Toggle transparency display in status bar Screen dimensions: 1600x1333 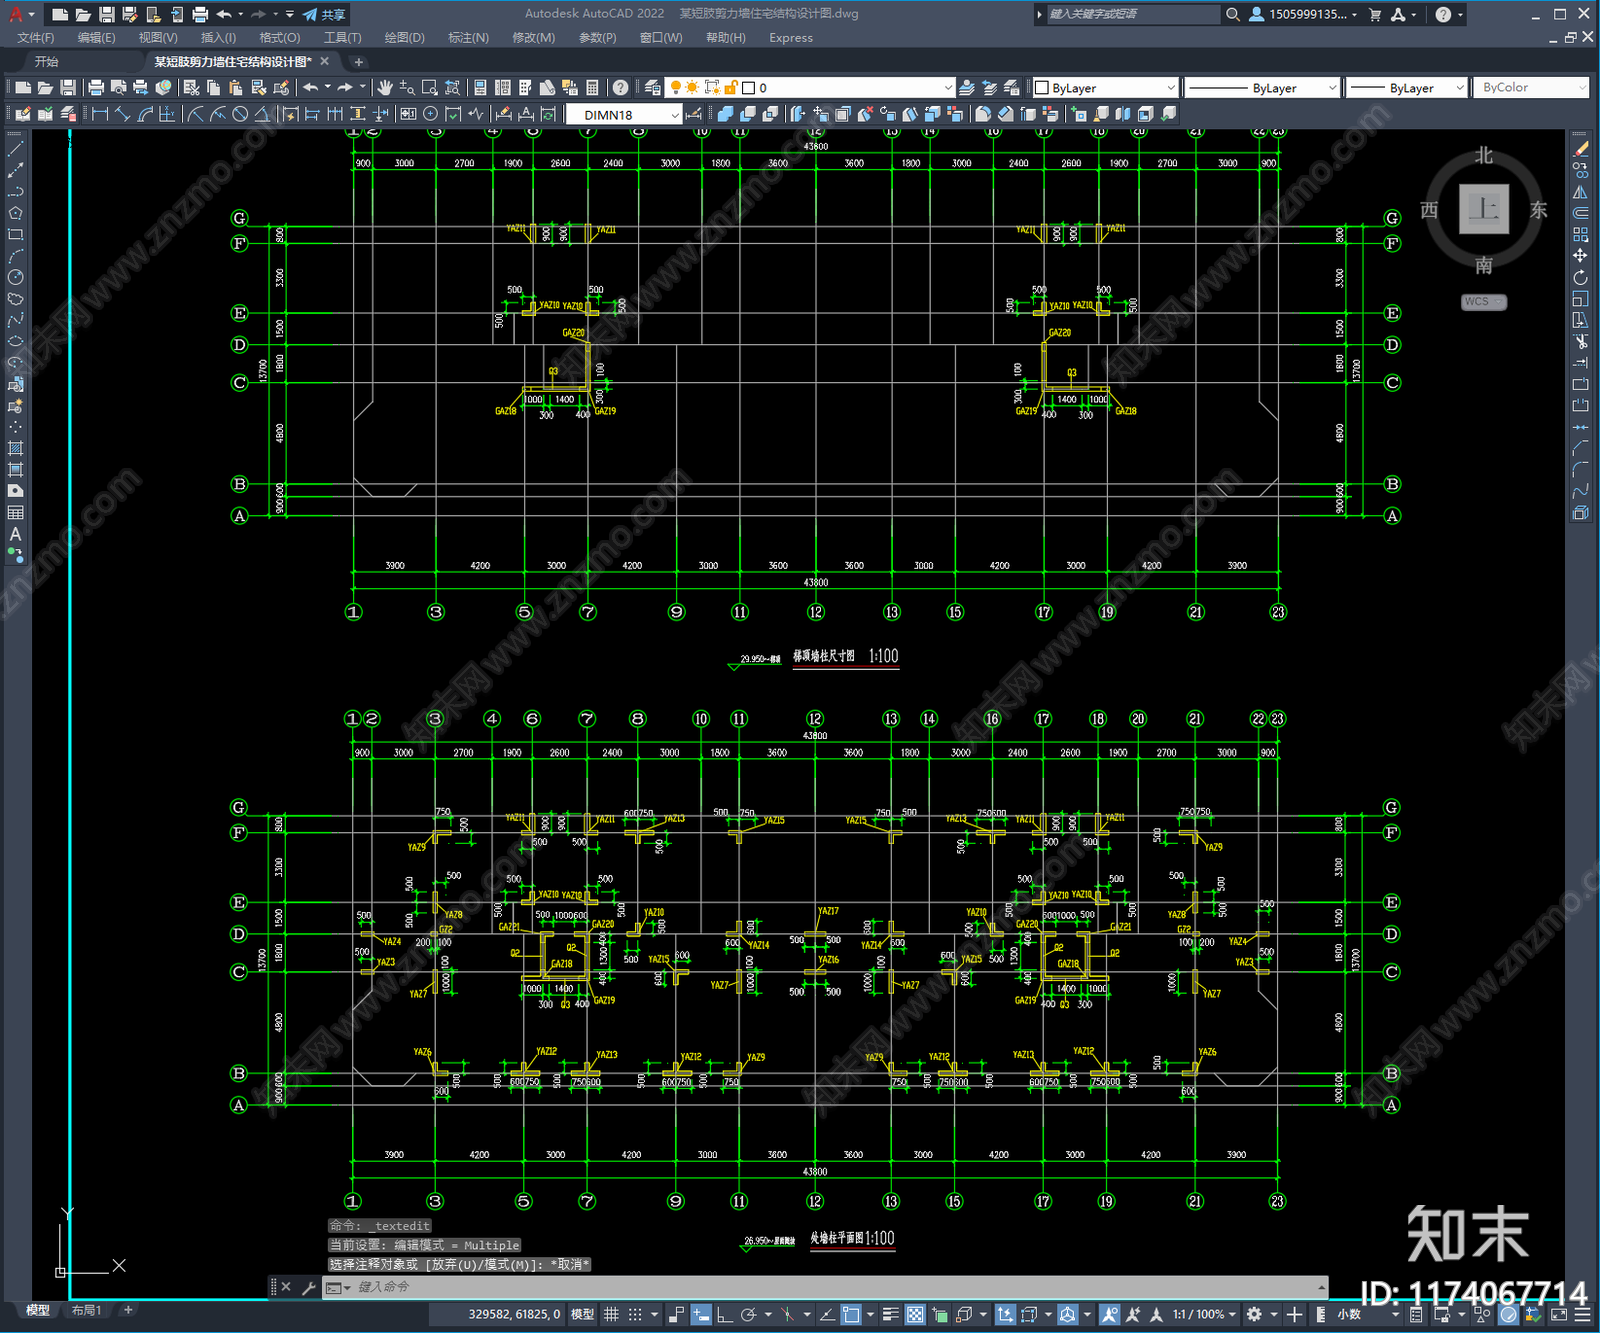915,1314
